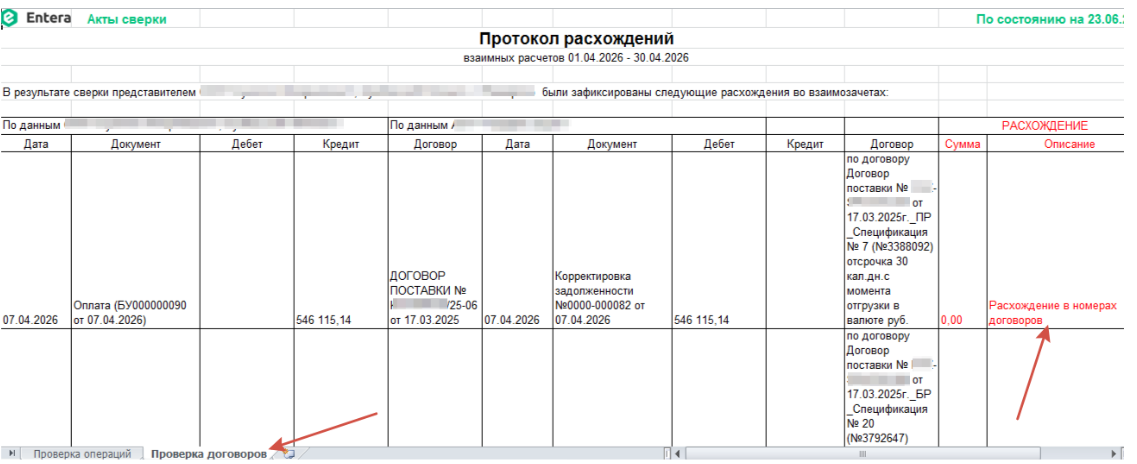This screenshot has height=464, width=1137.
Task: Select the Протокол расхождений title cell
Action: pos(576,38)
